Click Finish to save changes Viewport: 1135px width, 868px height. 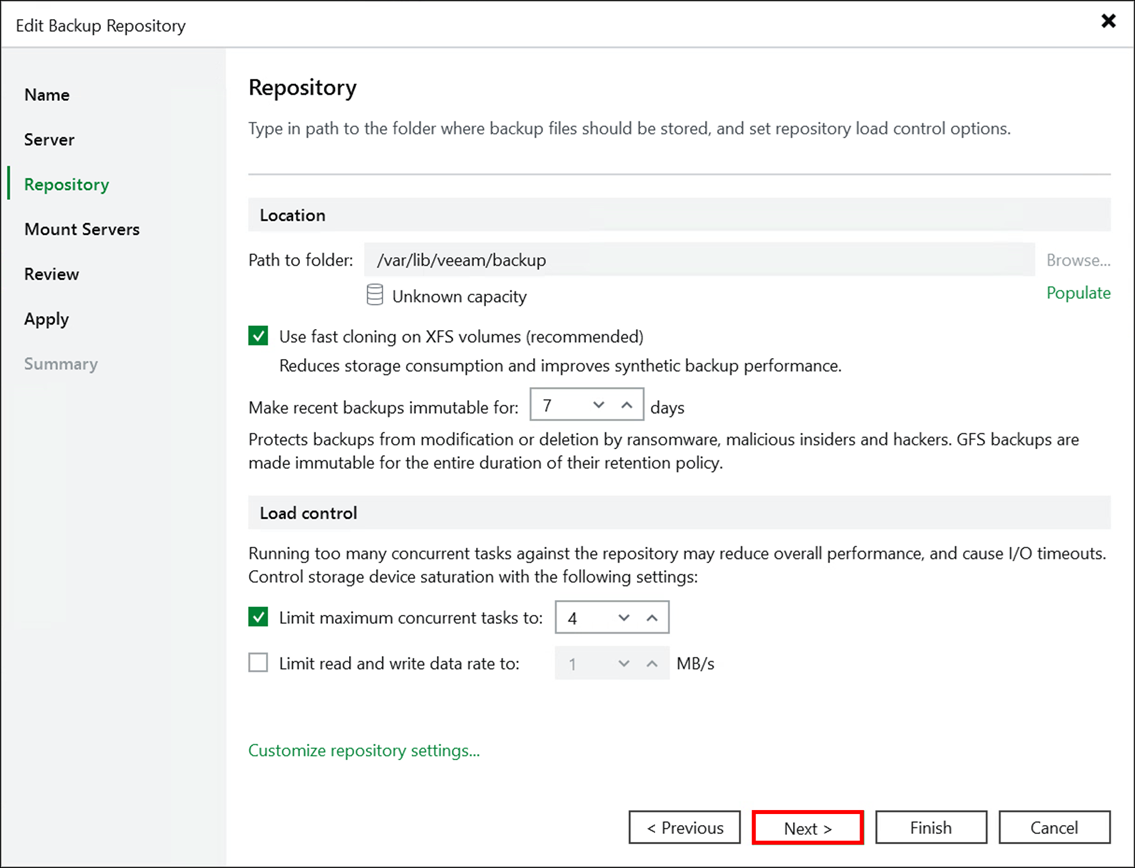click(930, 827)
